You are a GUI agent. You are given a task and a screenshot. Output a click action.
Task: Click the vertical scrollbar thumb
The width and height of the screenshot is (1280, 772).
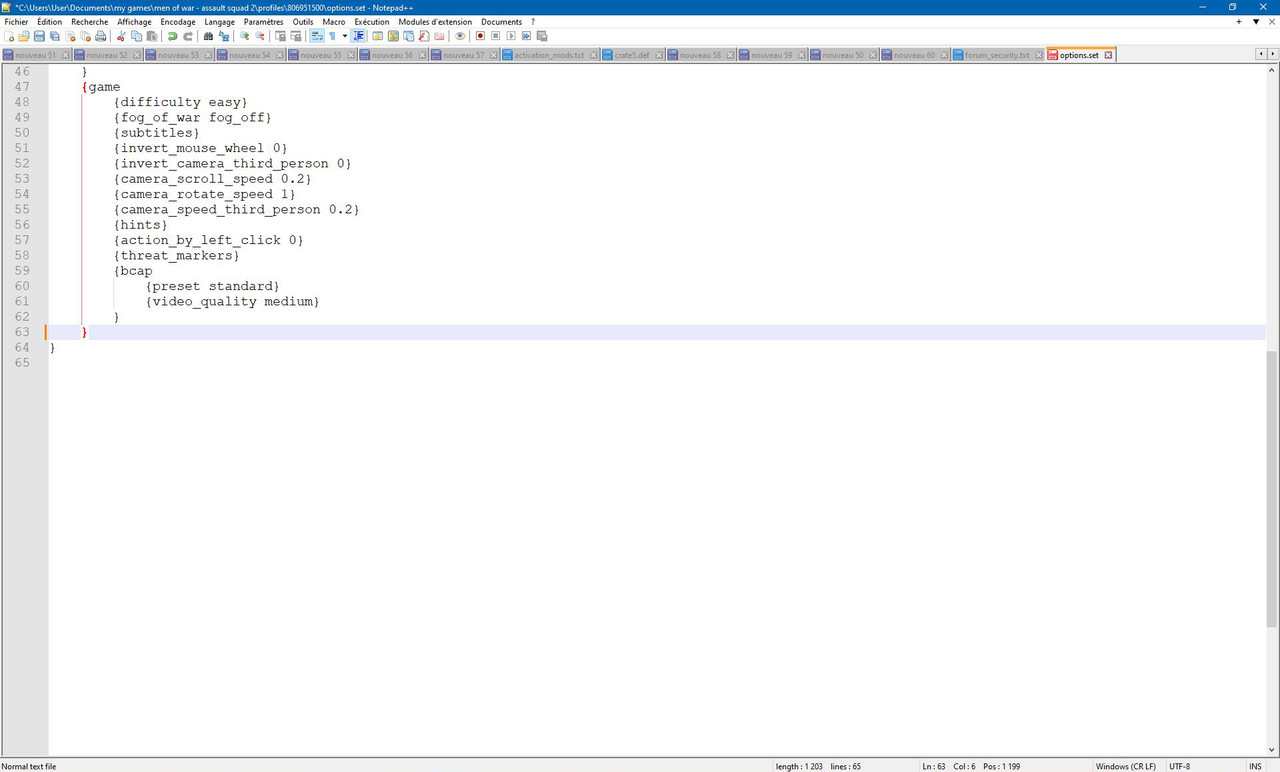tap(1272, 490)
